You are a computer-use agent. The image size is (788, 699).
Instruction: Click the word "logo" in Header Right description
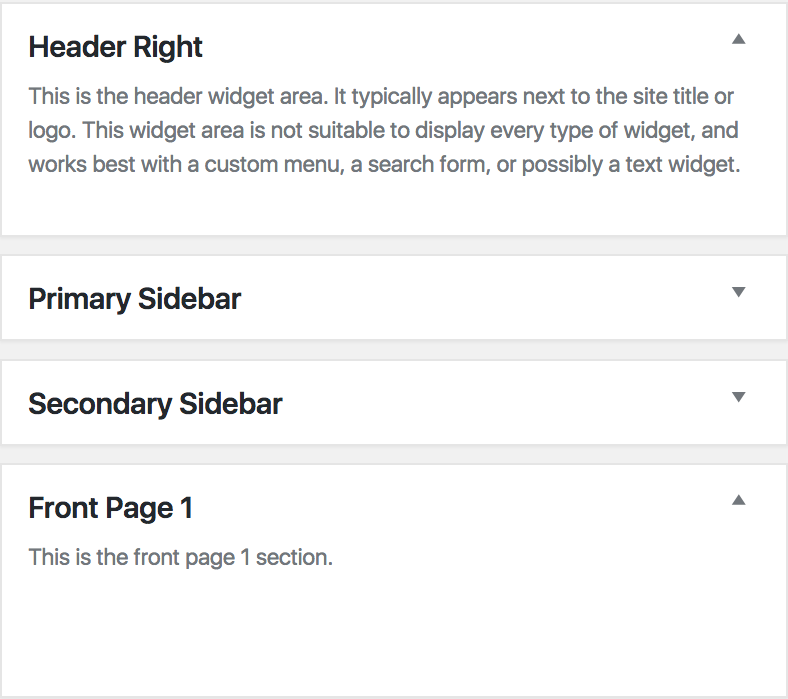[47, 131]
